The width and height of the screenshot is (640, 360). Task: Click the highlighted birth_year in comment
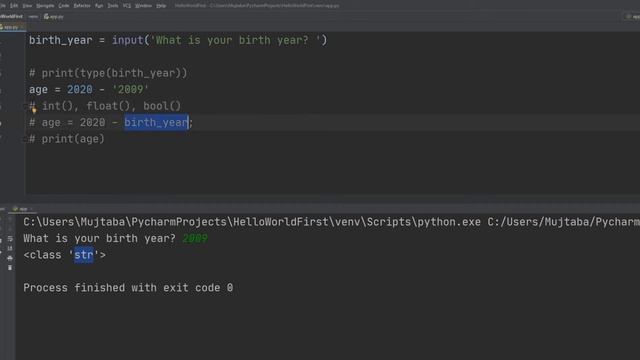[156, 122]
